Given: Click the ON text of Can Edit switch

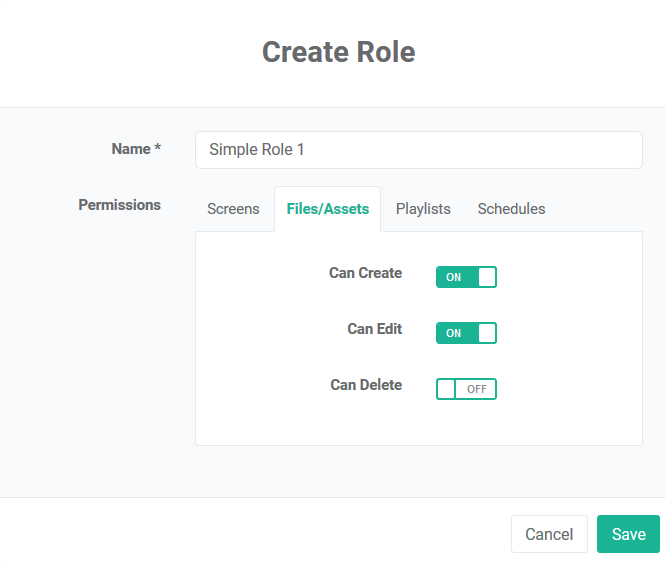Looking at the screenshot, I should point(453,333).
